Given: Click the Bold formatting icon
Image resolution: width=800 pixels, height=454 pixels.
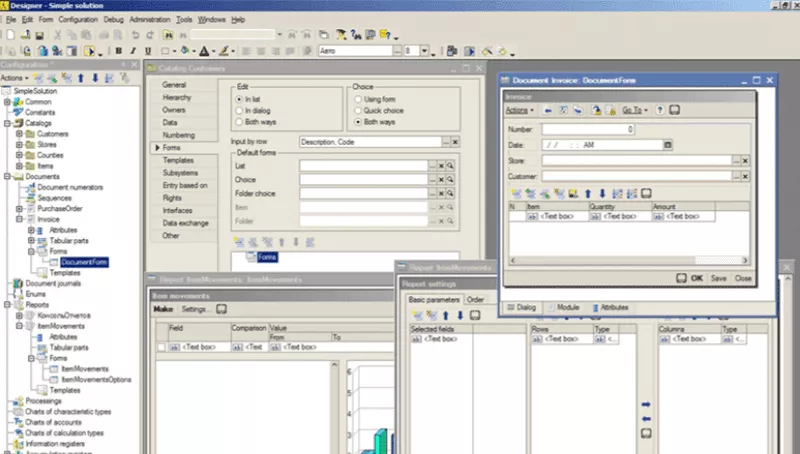Looking at the screenshot, I should [118, 51].
